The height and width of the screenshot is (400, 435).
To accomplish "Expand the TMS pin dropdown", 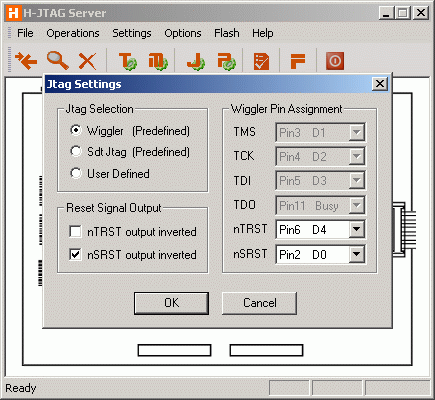I will 357,132.
